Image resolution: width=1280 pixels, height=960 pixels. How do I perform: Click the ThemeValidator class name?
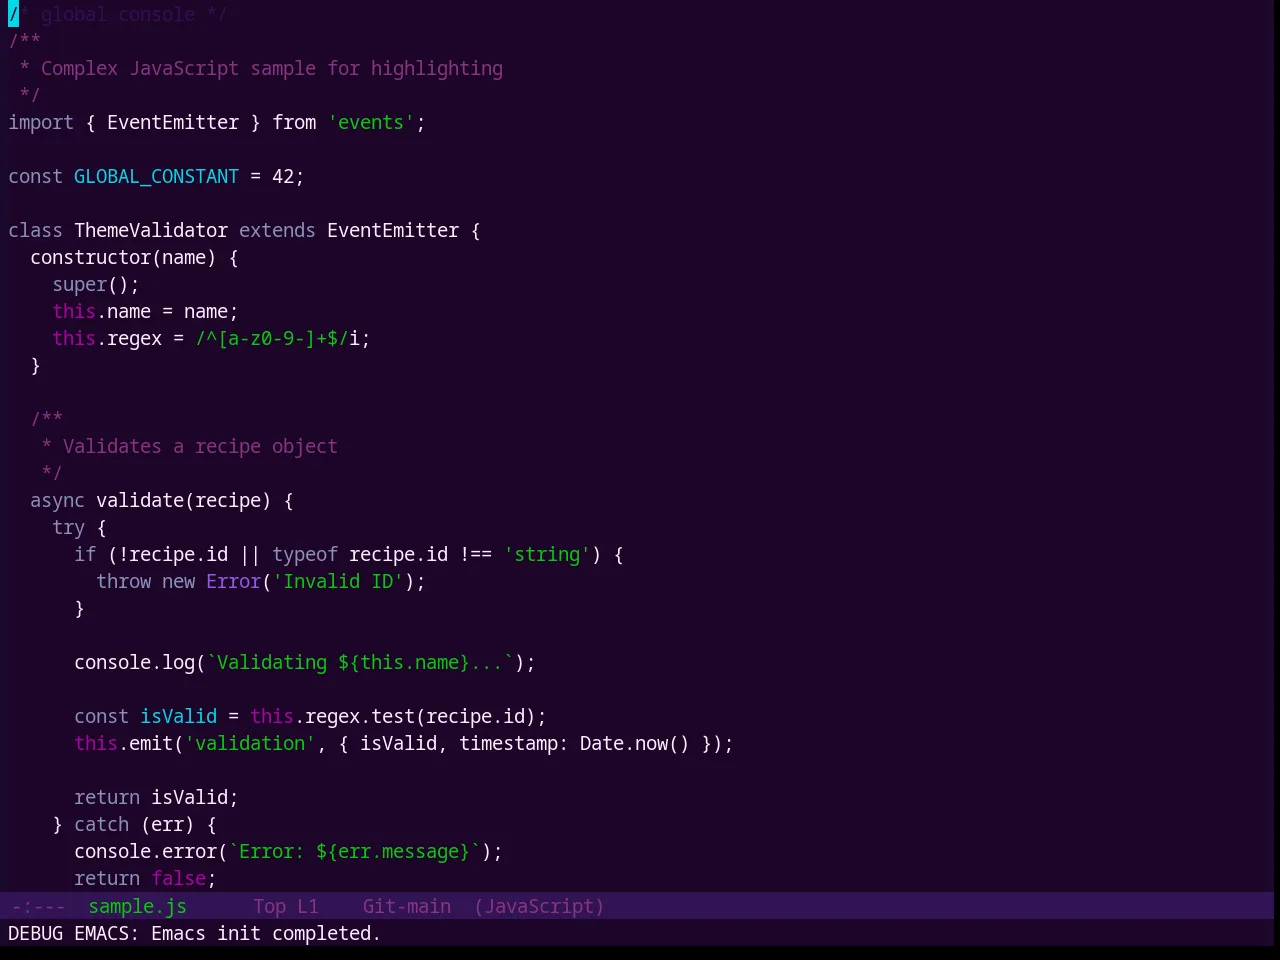(151, 230)
